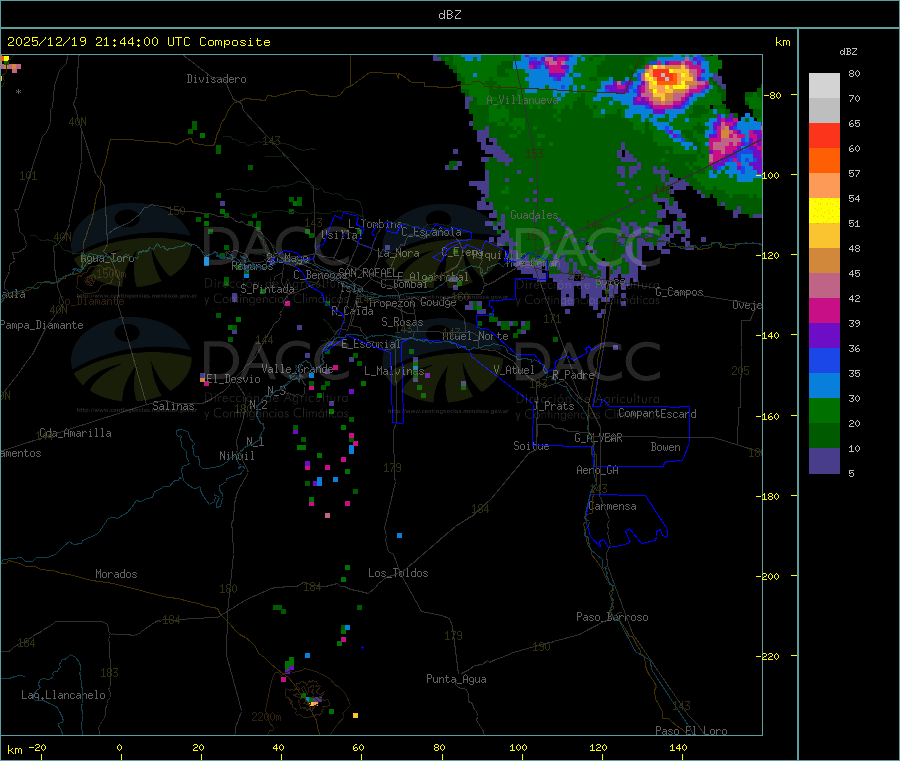Click the Carmensa location label

(x=612, y=506)
